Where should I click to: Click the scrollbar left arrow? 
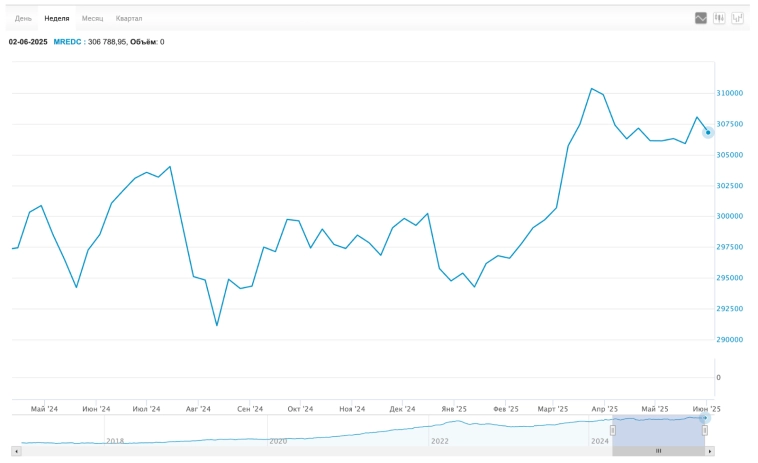[x=16, y=451]
